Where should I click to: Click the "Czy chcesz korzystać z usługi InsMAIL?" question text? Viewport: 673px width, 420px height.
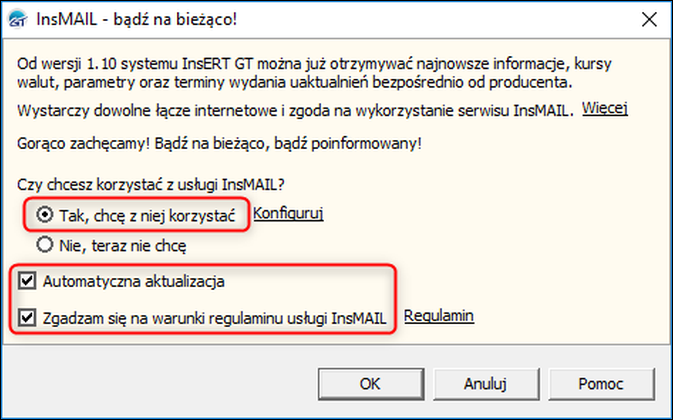[151, 183]
